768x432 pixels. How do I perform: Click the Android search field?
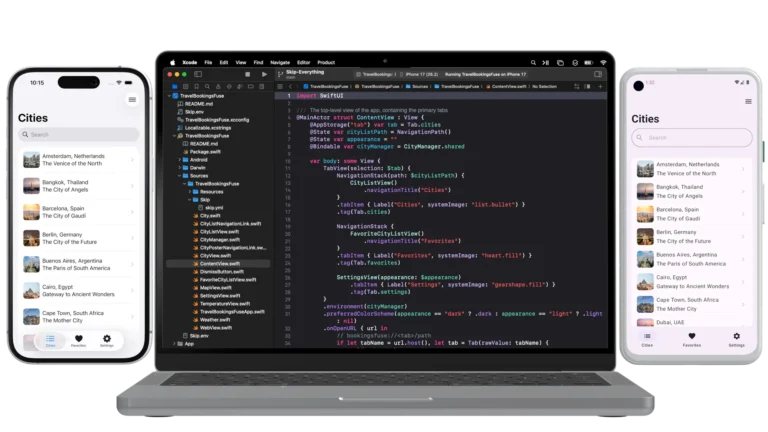692,138
